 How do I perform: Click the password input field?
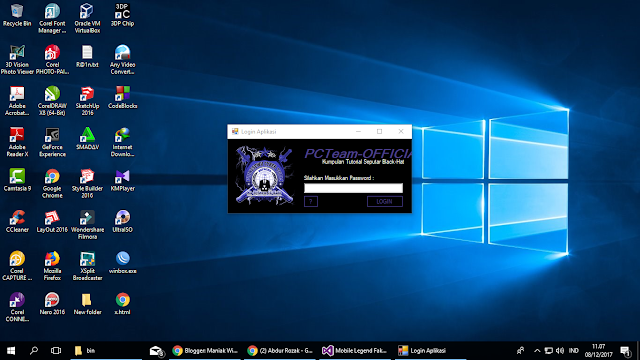coord(353,188)
